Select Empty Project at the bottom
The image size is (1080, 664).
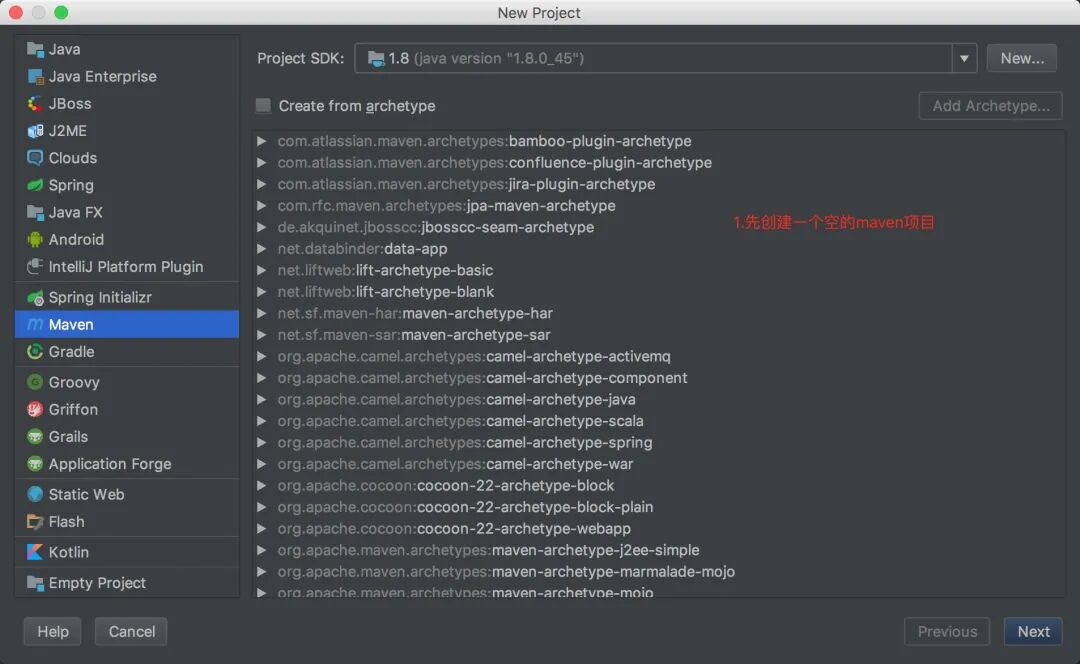[97, 582]
